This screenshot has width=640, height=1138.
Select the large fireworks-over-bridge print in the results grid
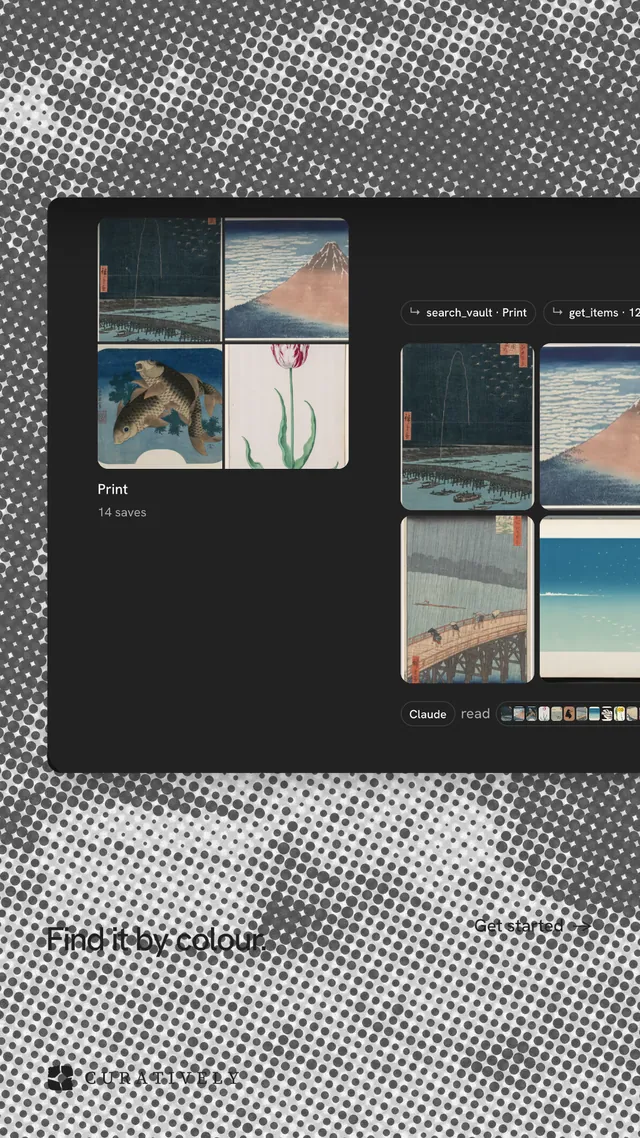point(467,427)
